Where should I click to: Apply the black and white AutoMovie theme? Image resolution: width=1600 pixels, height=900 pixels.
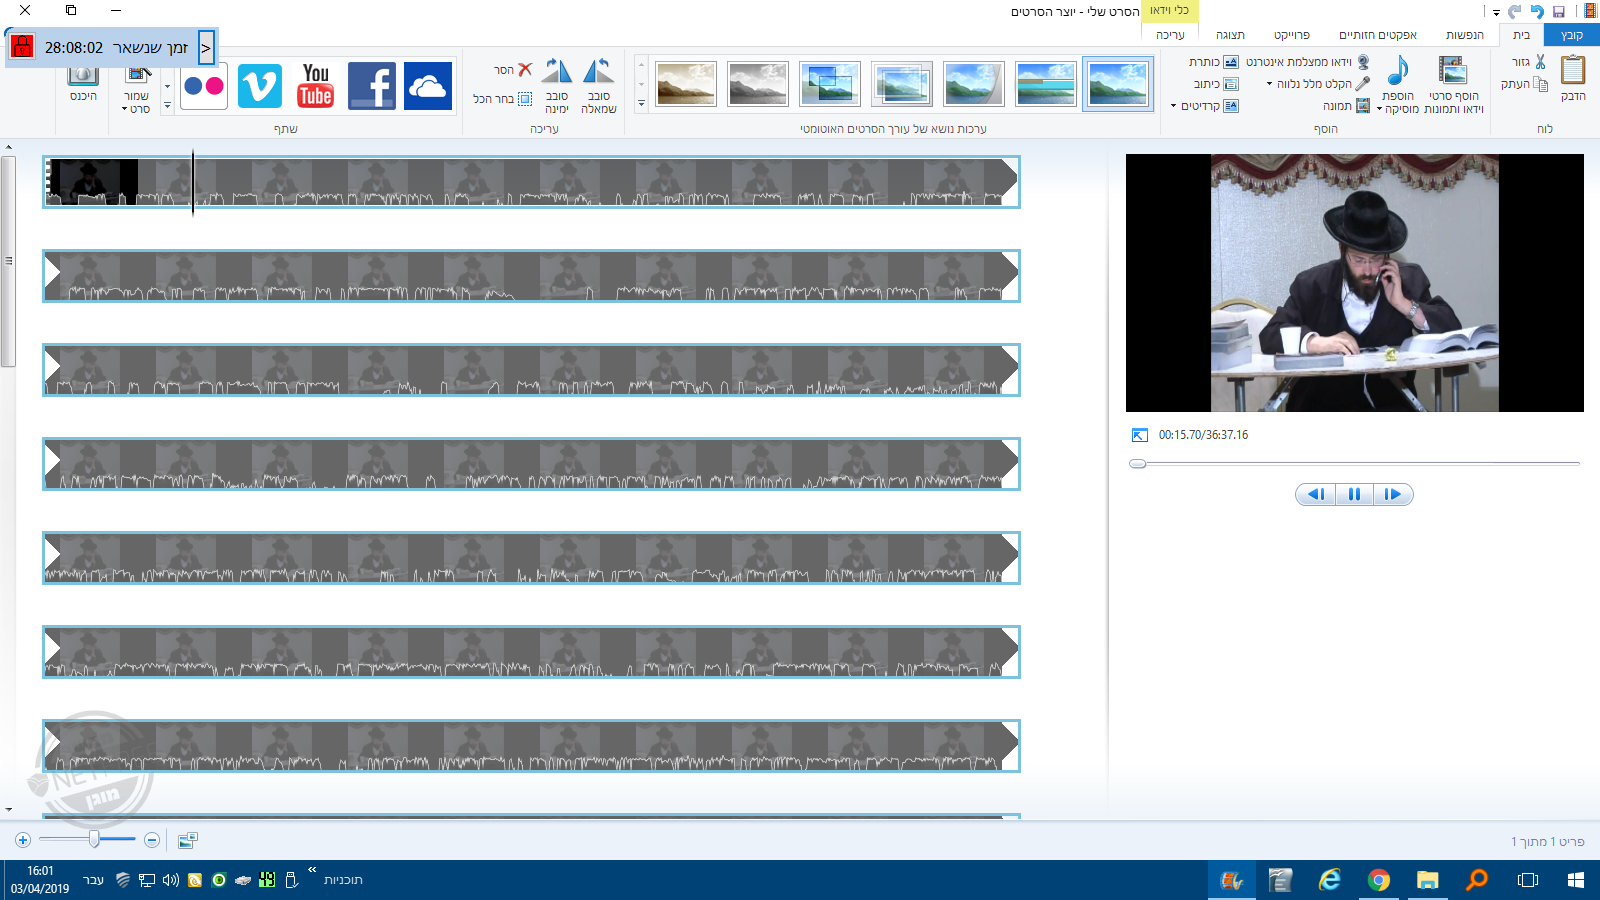click(x=758, y=84)
